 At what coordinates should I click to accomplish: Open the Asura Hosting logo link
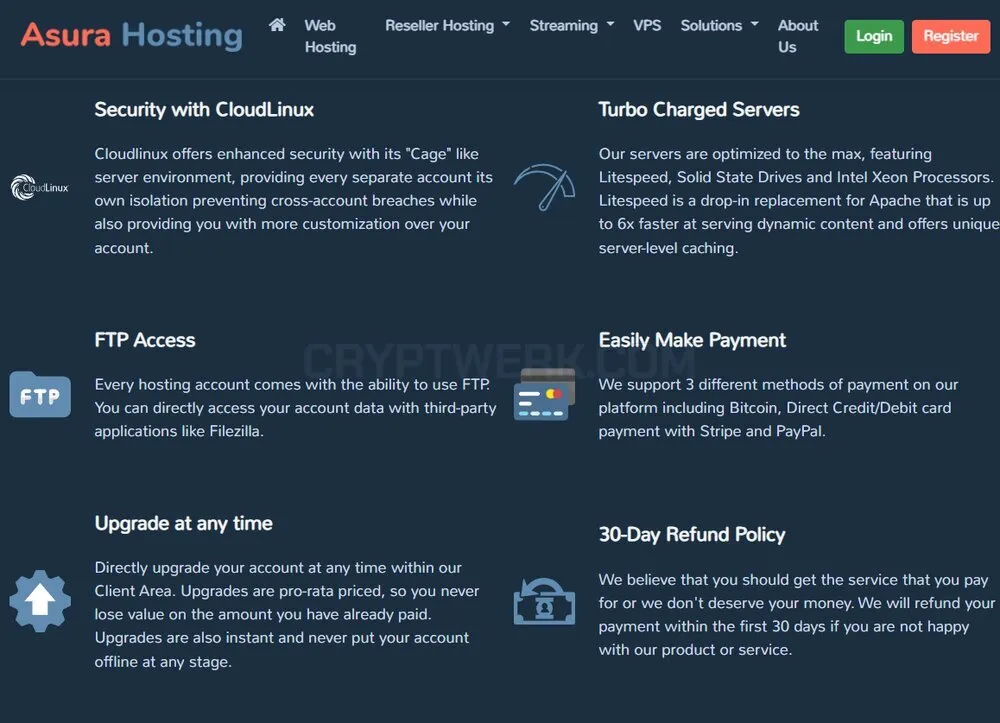click(x=131, y=35)
